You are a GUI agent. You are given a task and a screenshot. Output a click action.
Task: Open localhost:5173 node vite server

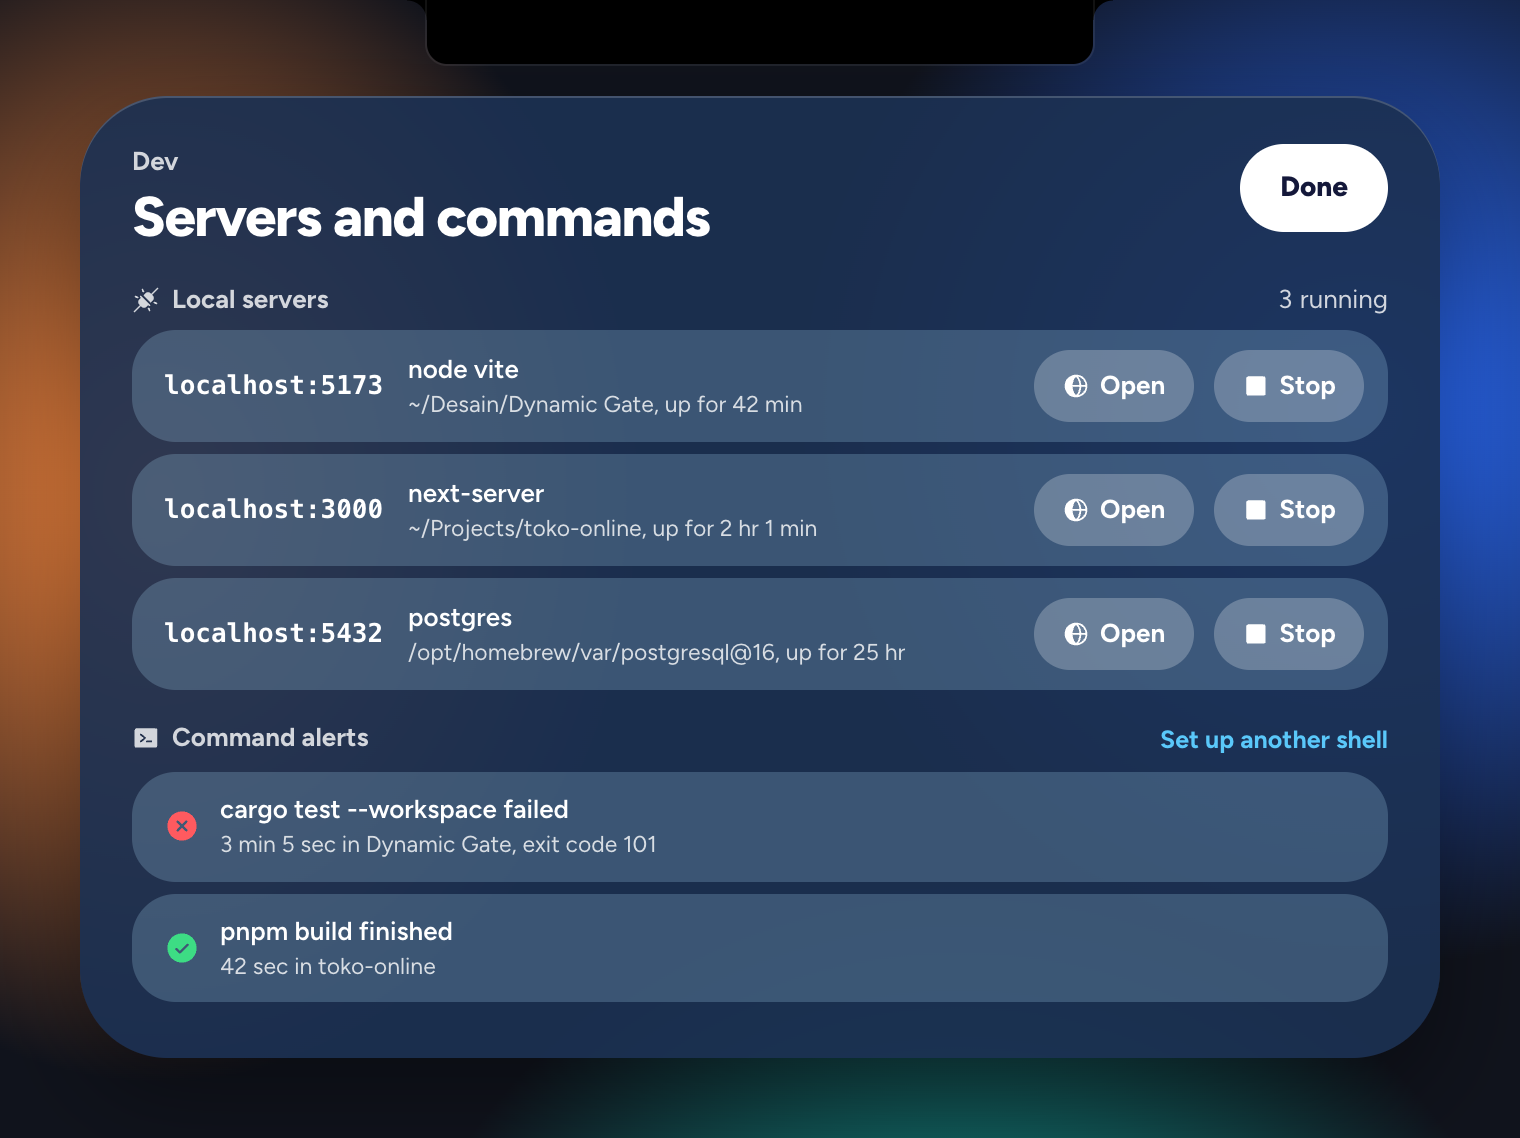pyautogui.click(x=1113, y=386)
